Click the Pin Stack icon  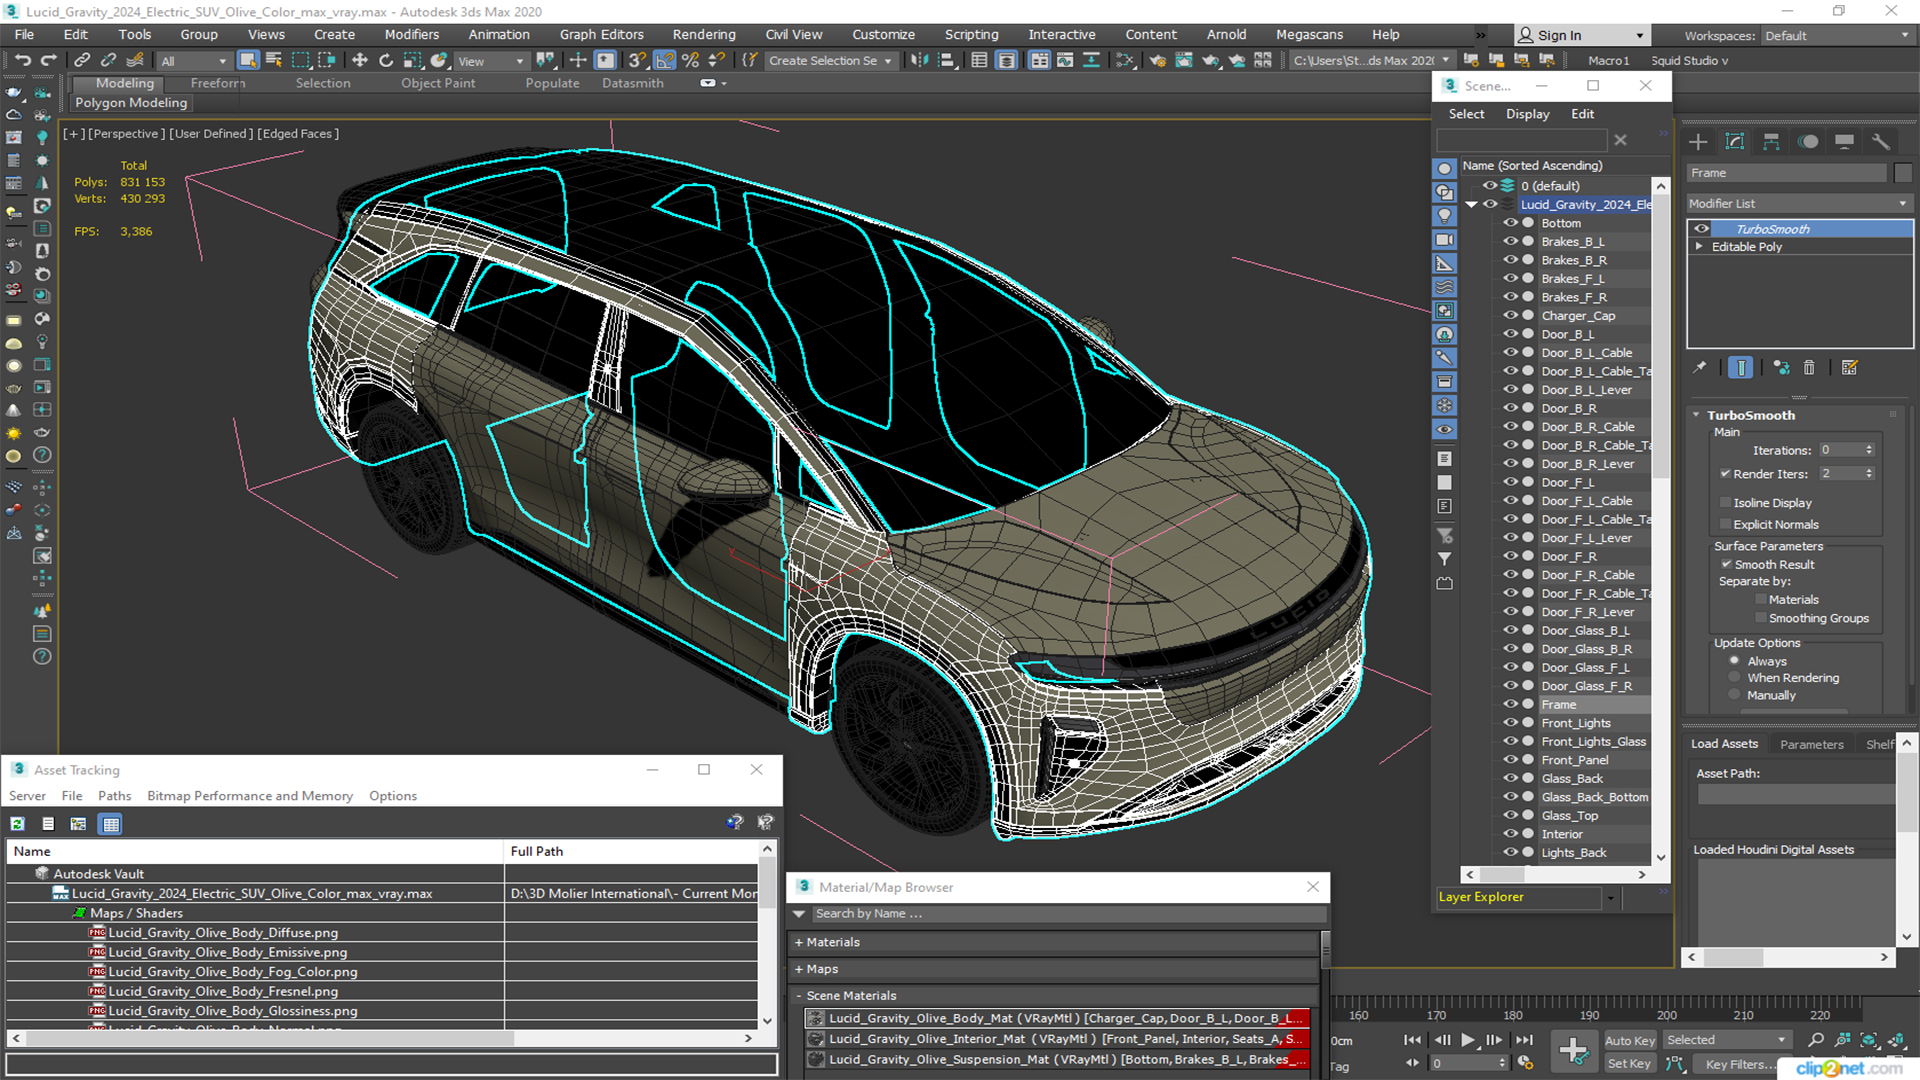[1700, 368]
